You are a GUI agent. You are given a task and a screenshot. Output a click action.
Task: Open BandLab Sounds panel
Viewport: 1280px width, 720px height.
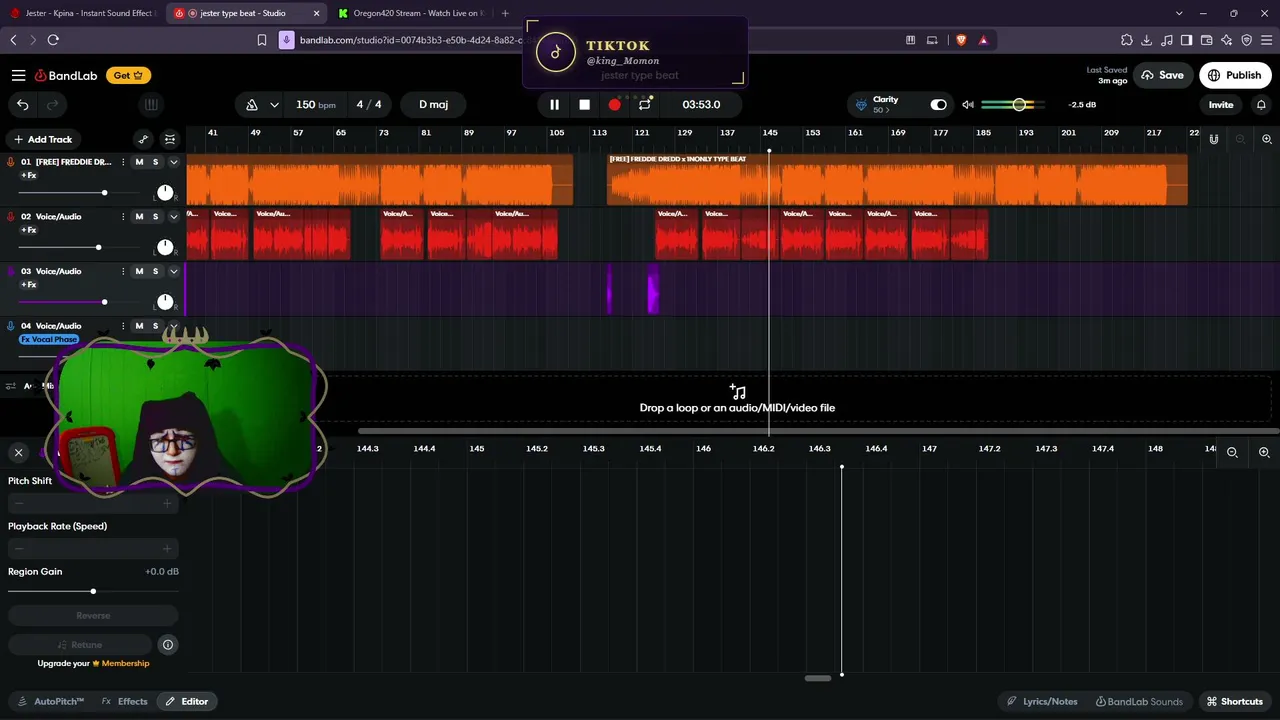(1139, 702)
